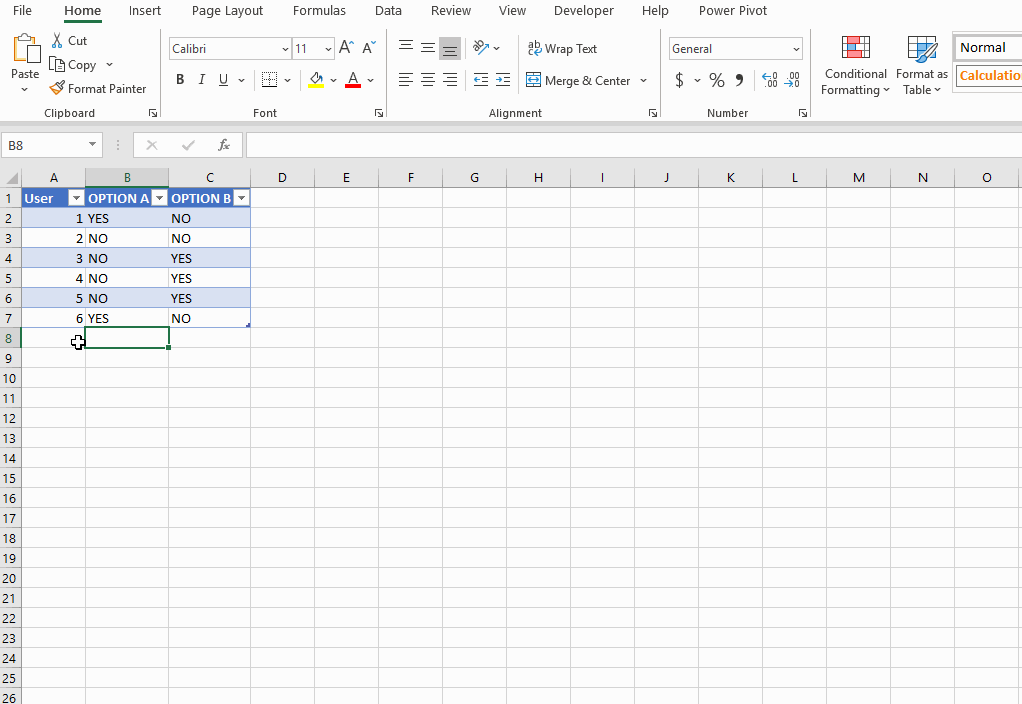Viewport: 1022px width, 704px height.
Task: Apply italic formatting
Action: click(x=201, y=80)
